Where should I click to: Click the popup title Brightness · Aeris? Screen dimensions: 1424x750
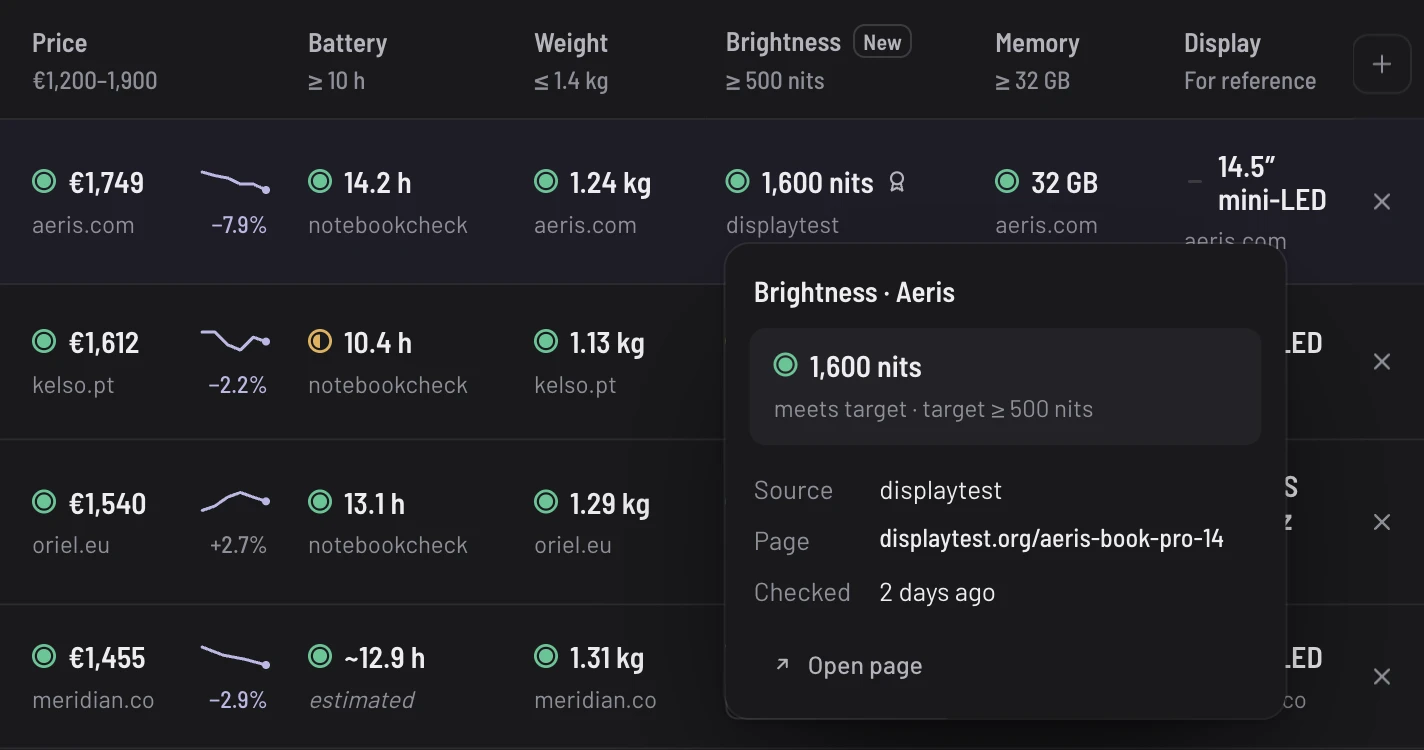pyautogui.click(x=854, y=292)
